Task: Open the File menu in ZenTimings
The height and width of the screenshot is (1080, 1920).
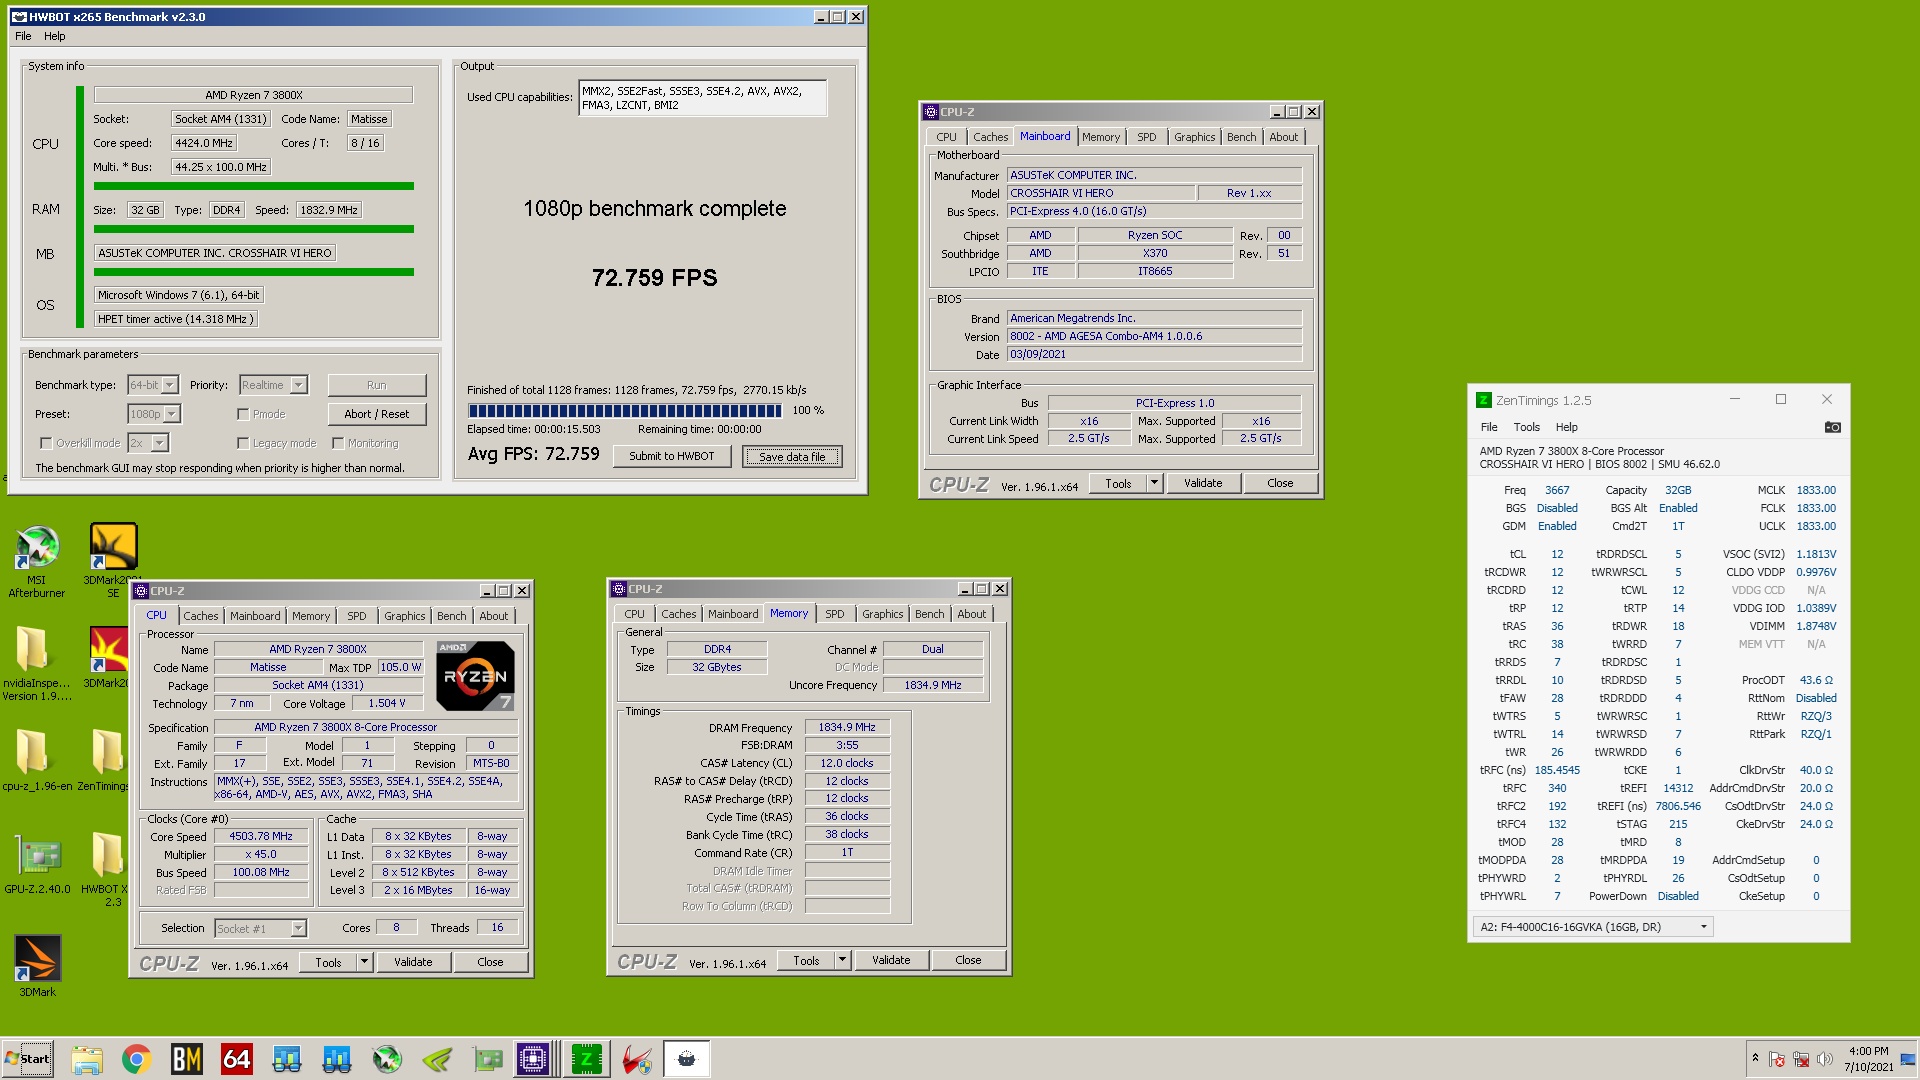Action: pos(1489,427)
